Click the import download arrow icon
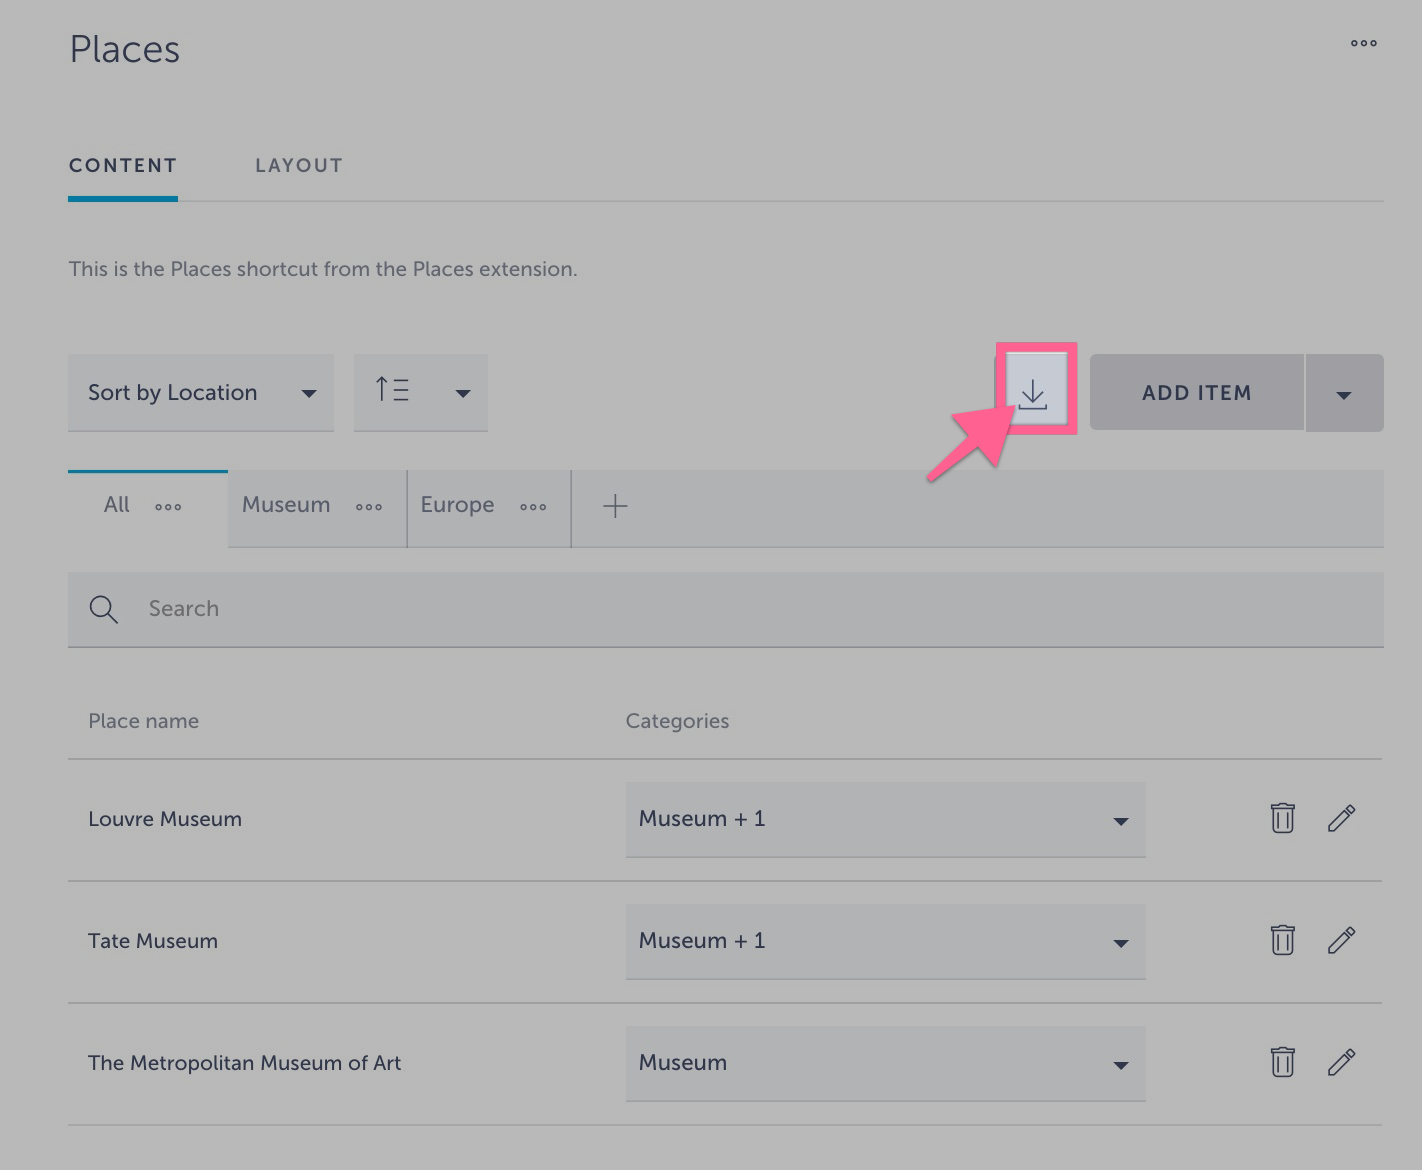 click(1033, 393)
